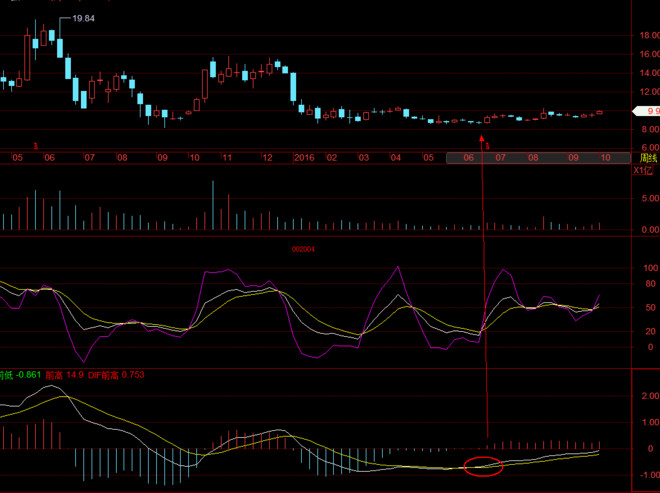
Task: Select month 12 on the time axis
Action: point(267,158)
